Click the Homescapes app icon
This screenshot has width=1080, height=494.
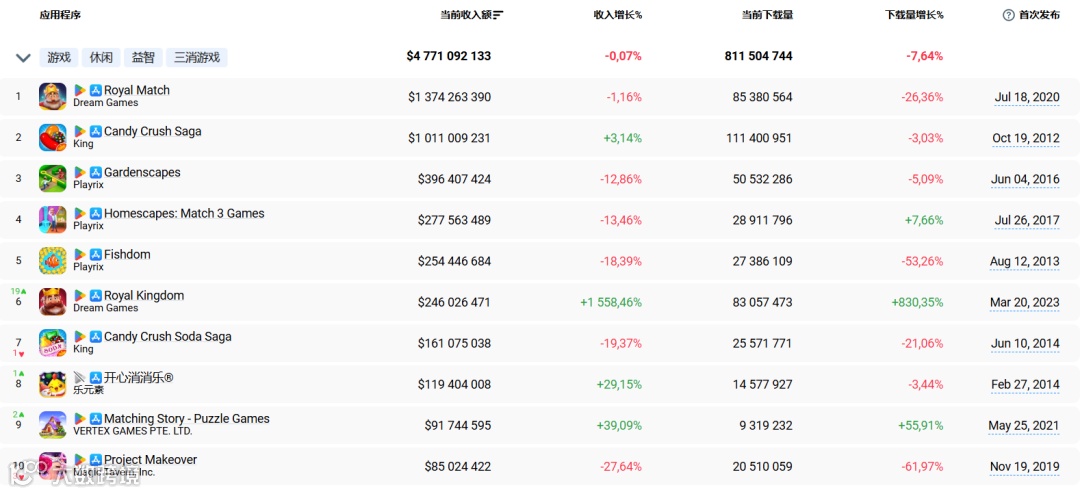pyautogui.click(x=53, y=220)
